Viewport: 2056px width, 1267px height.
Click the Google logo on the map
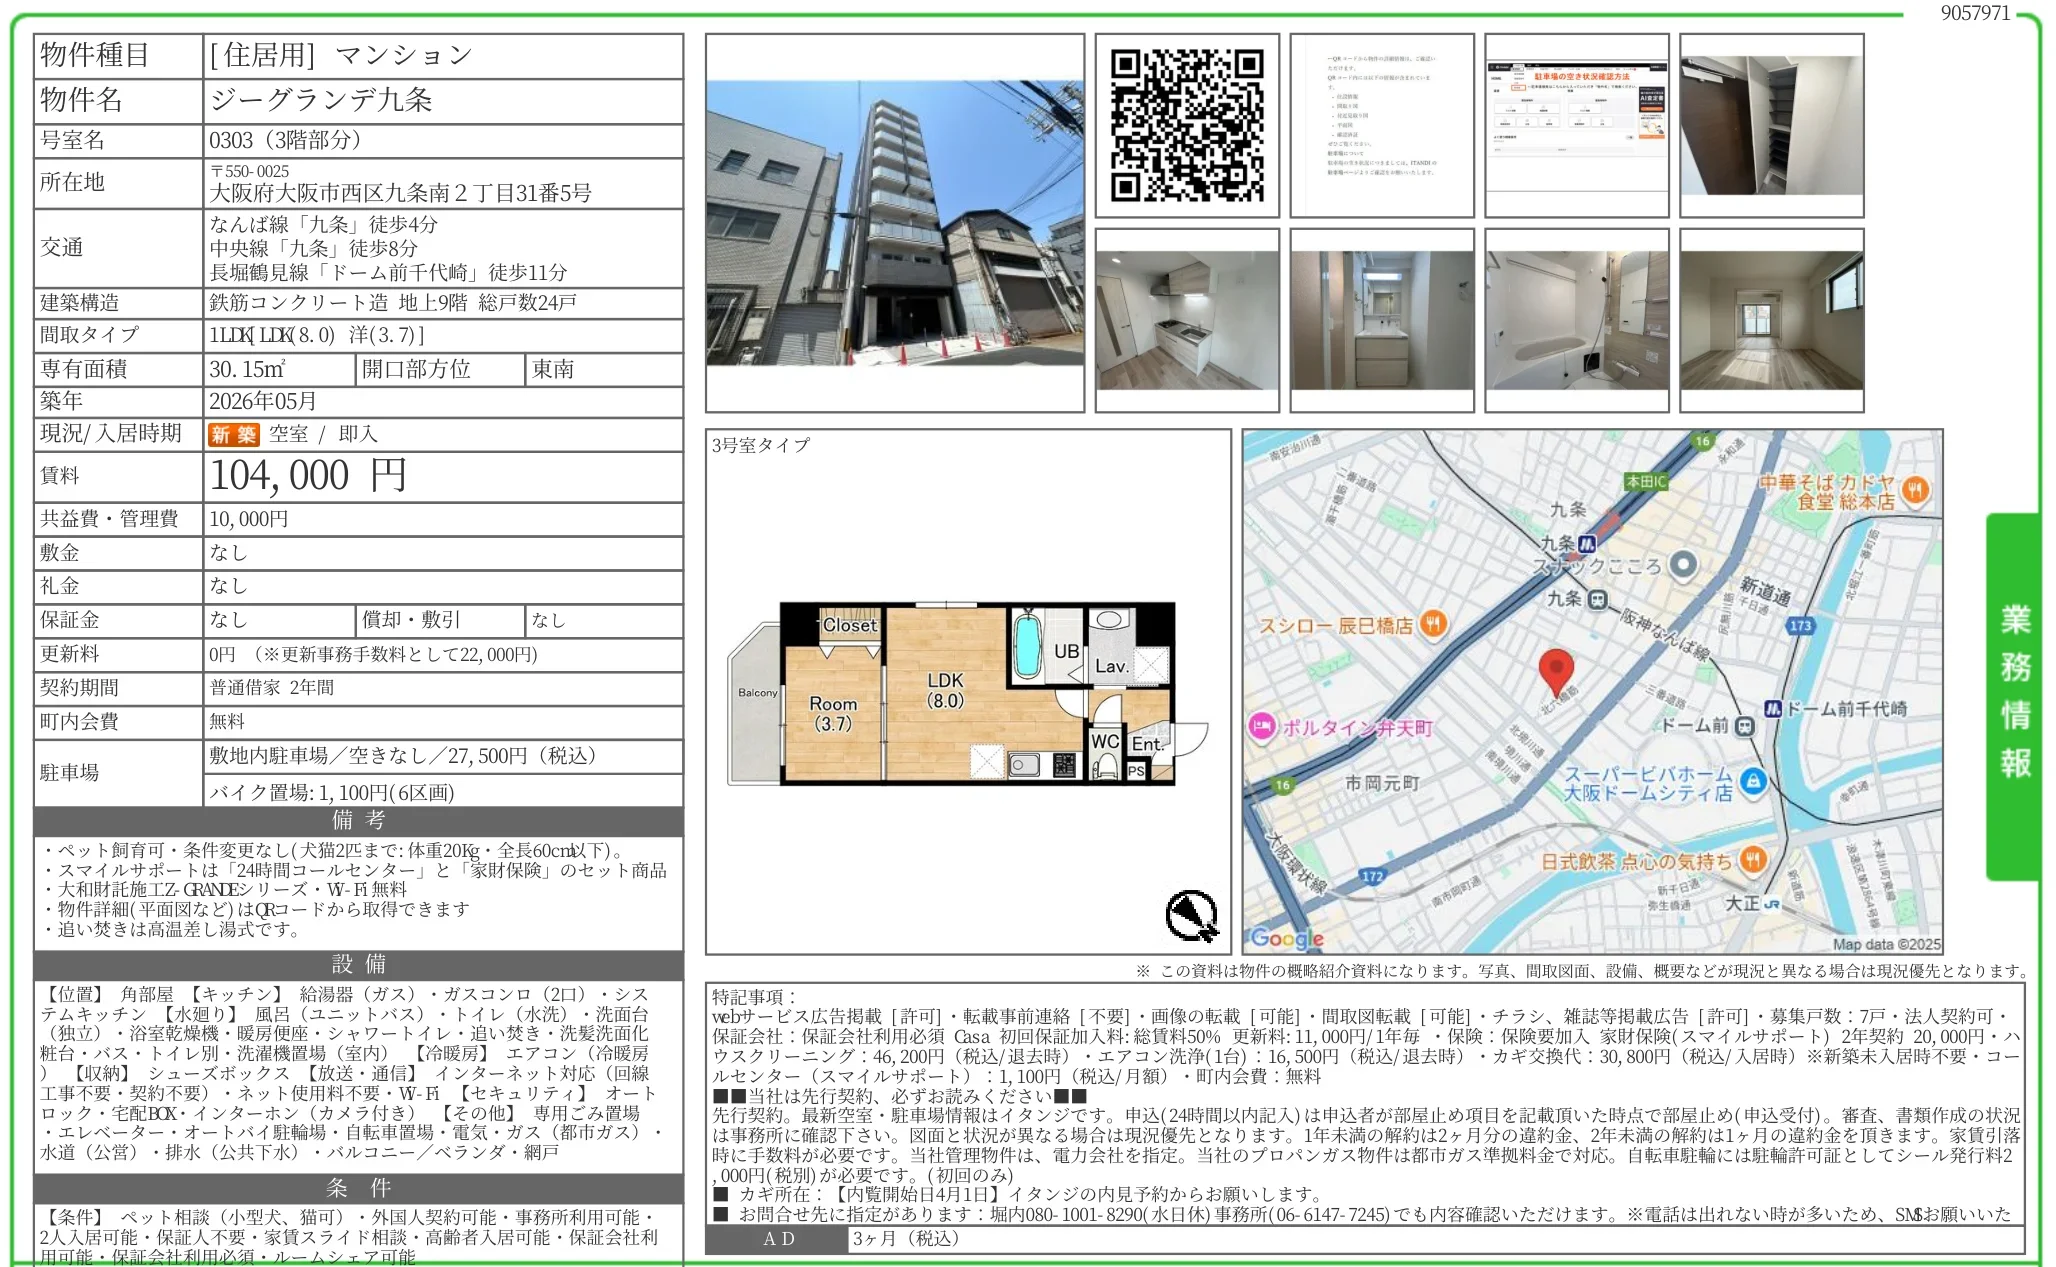click(1286, 938)
